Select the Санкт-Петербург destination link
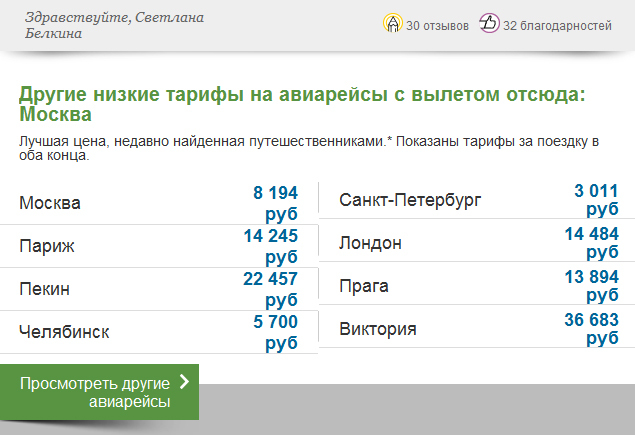 tap(410, 200)
